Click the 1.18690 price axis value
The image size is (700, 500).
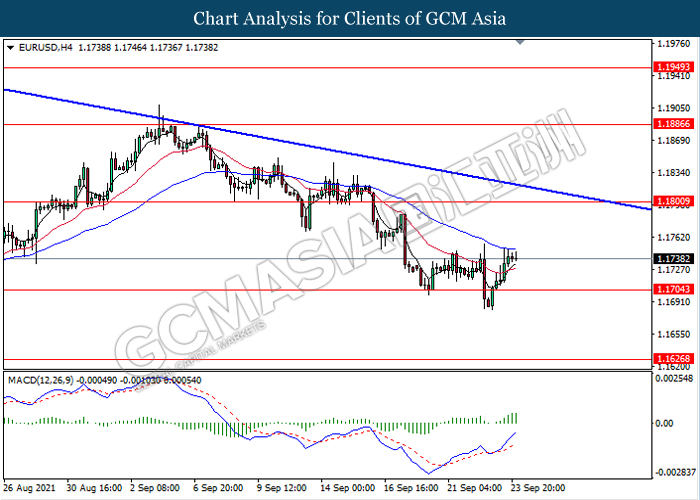pyautogui.click(x=673, y=141)
